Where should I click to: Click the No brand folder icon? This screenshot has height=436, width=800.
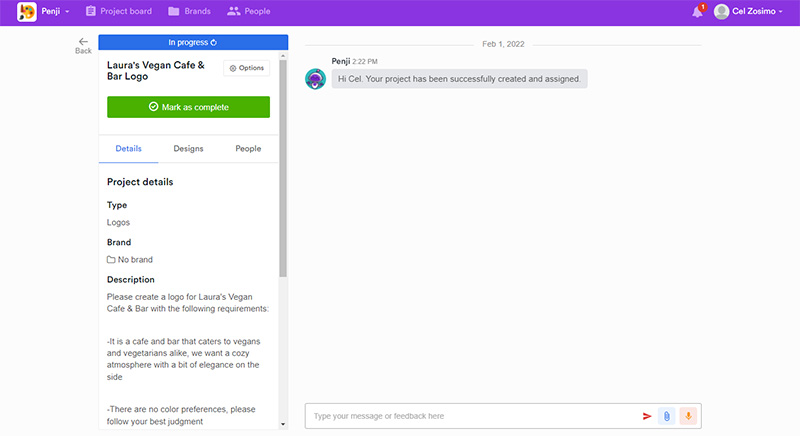111,260
